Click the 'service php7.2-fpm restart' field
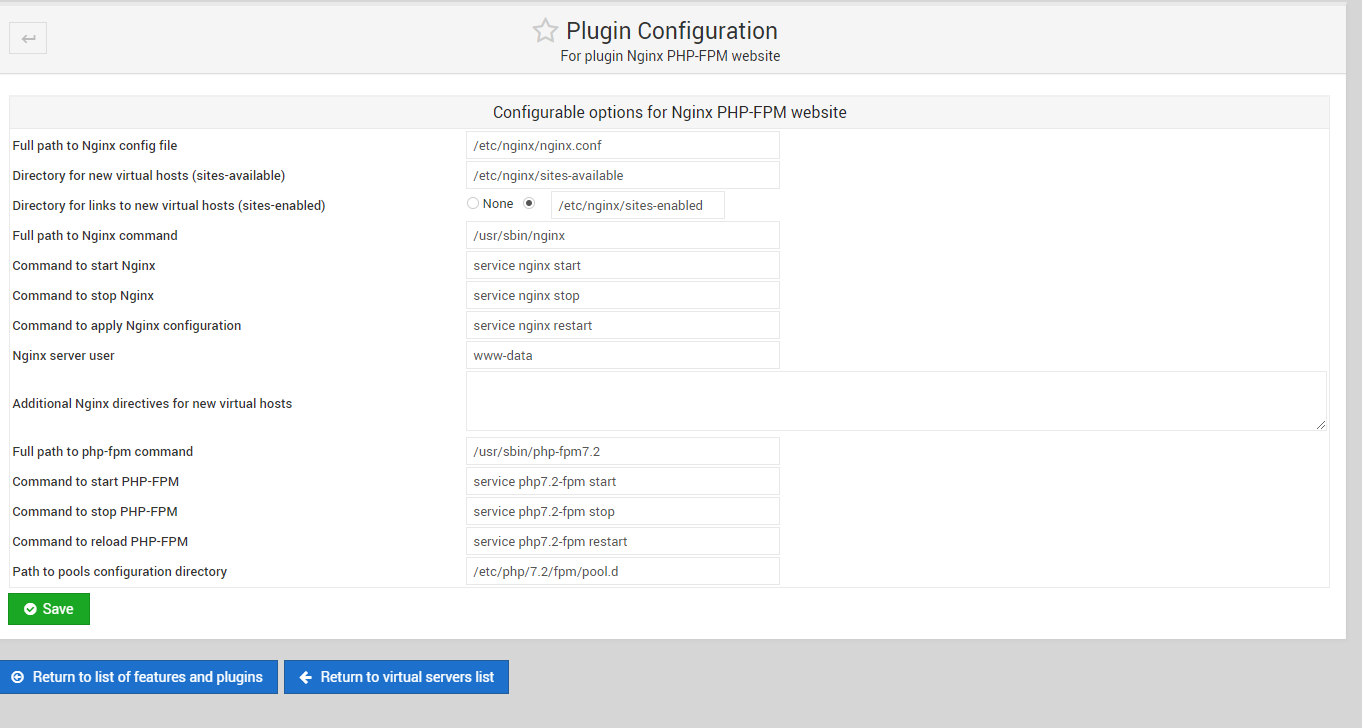The width and height of the screenshot is (1362, 728). coord(622,541)
